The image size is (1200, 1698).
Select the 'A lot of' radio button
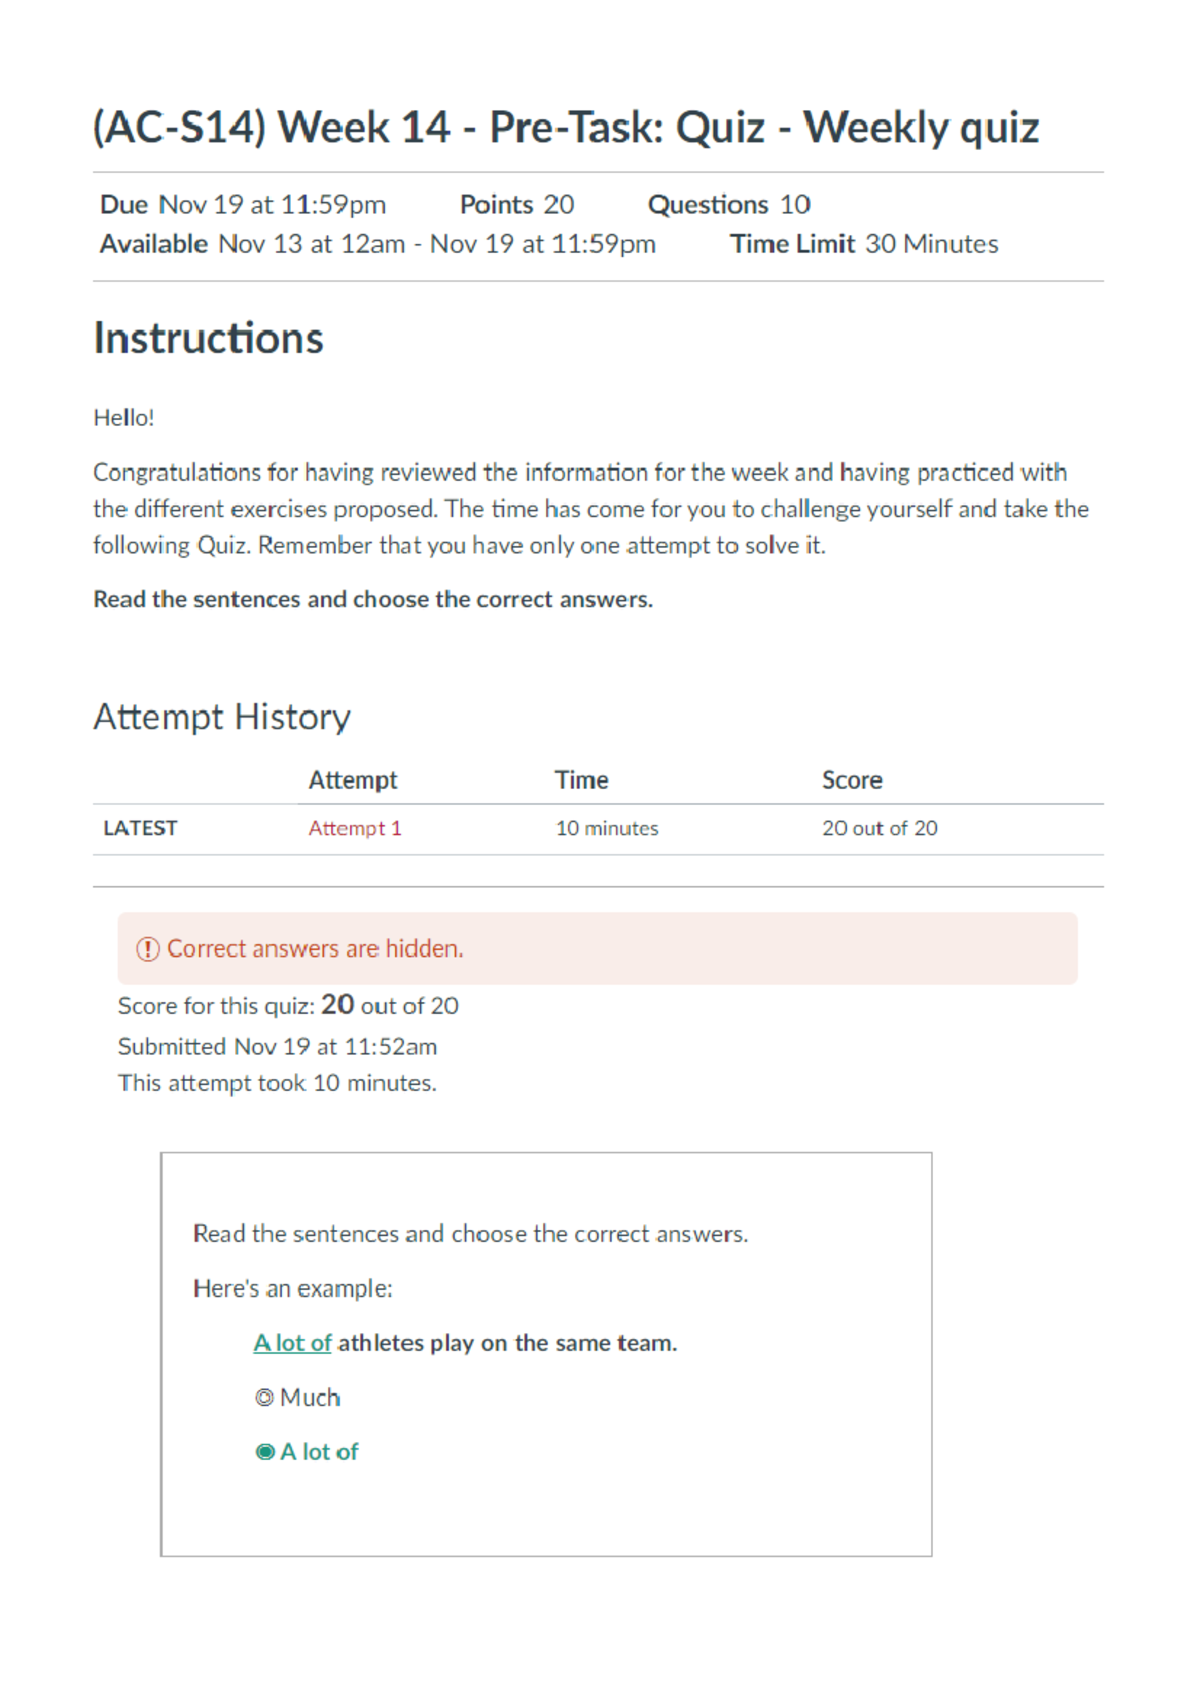(x=265, y=1451)
